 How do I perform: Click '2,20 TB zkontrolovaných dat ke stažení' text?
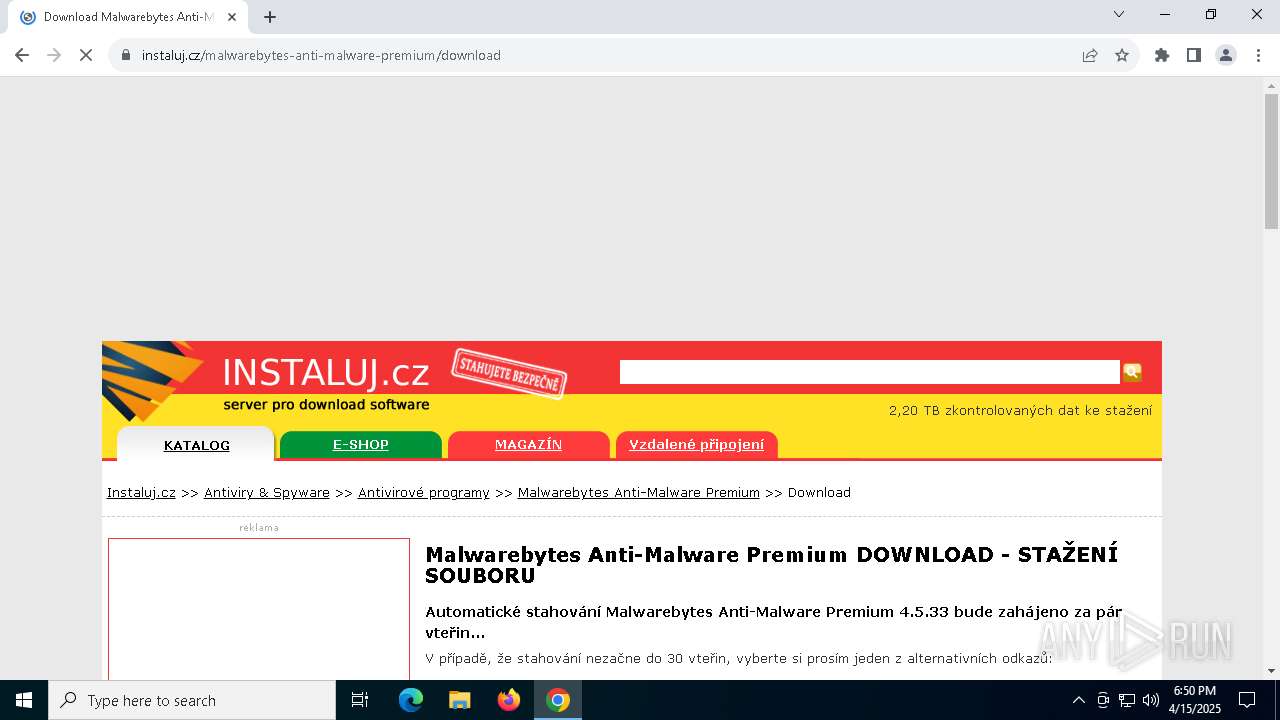tap(1020, 410)
